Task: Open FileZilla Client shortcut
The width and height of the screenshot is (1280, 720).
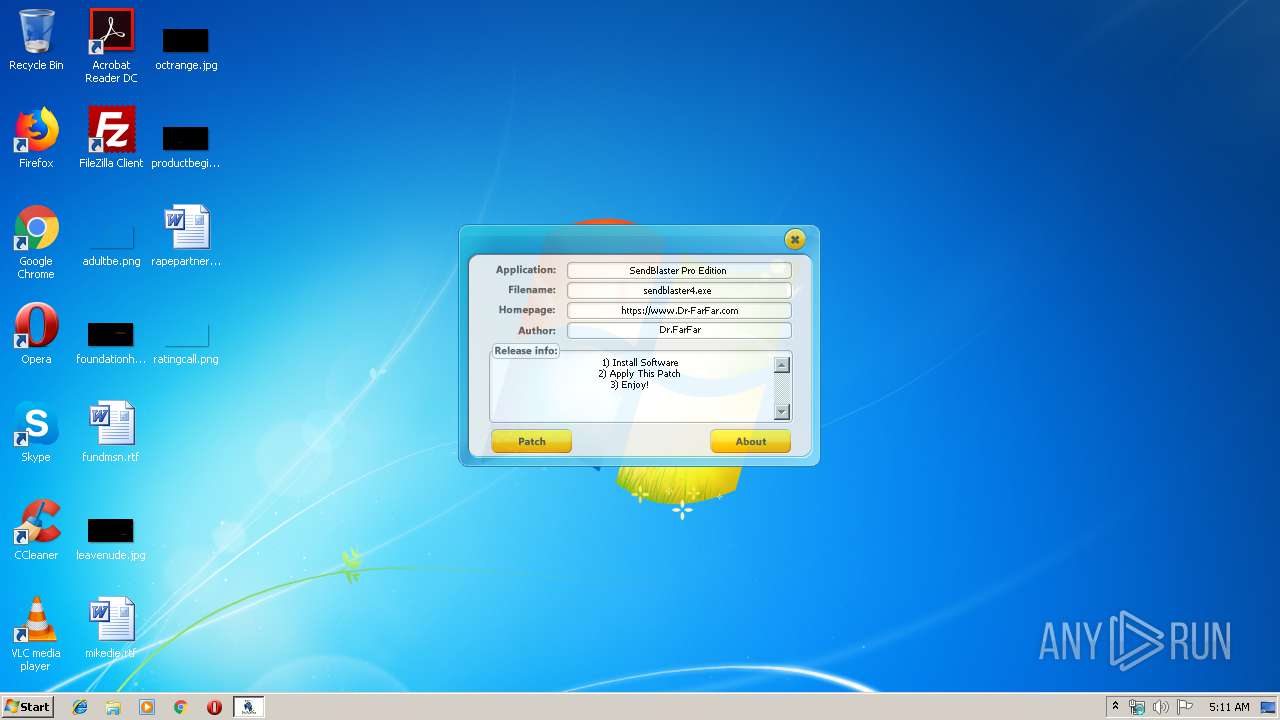Action: coord(111,138)
